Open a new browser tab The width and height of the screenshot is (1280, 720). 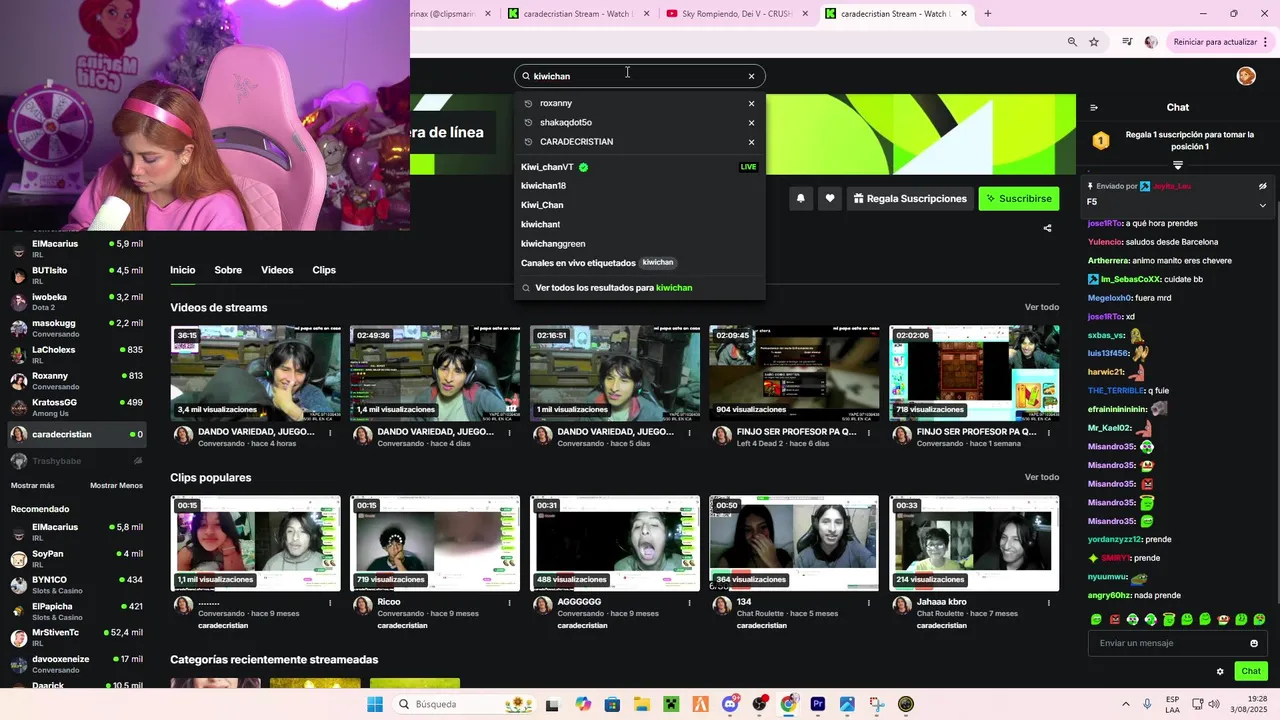tap(988, 14)
